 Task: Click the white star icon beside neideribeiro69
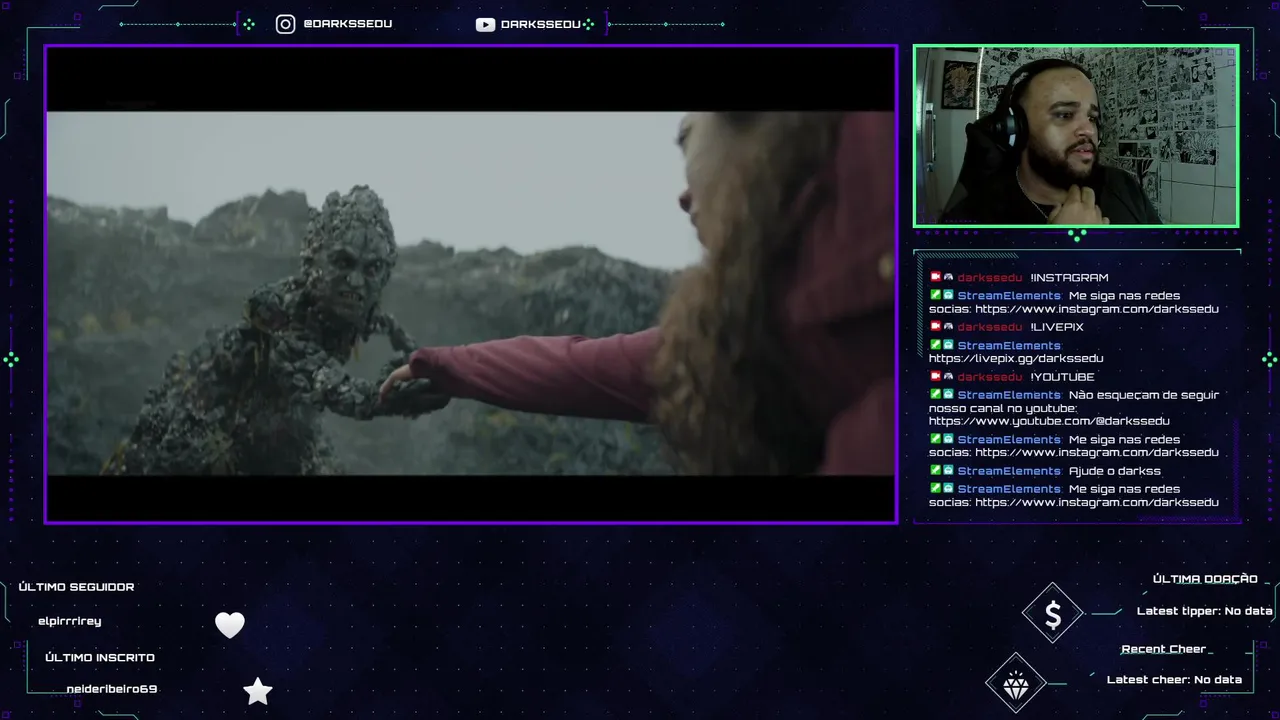(x=258, y=691)
